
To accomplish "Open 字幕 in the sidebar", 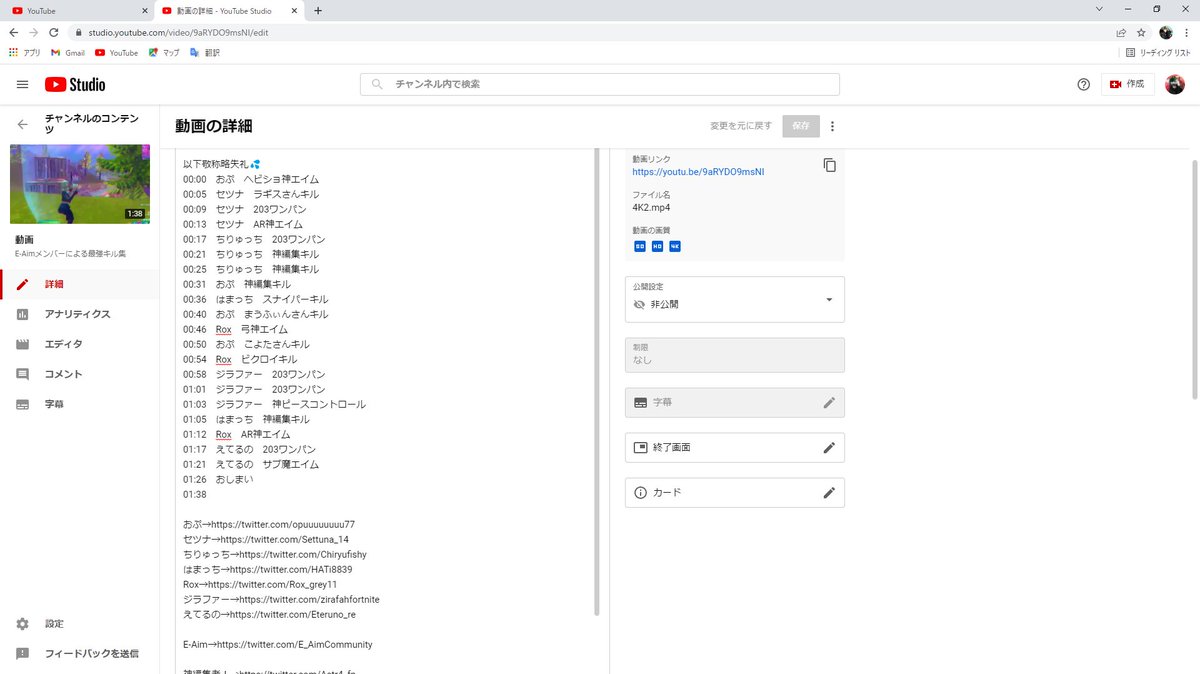I will pyautogui.click(x=80, y=404).
